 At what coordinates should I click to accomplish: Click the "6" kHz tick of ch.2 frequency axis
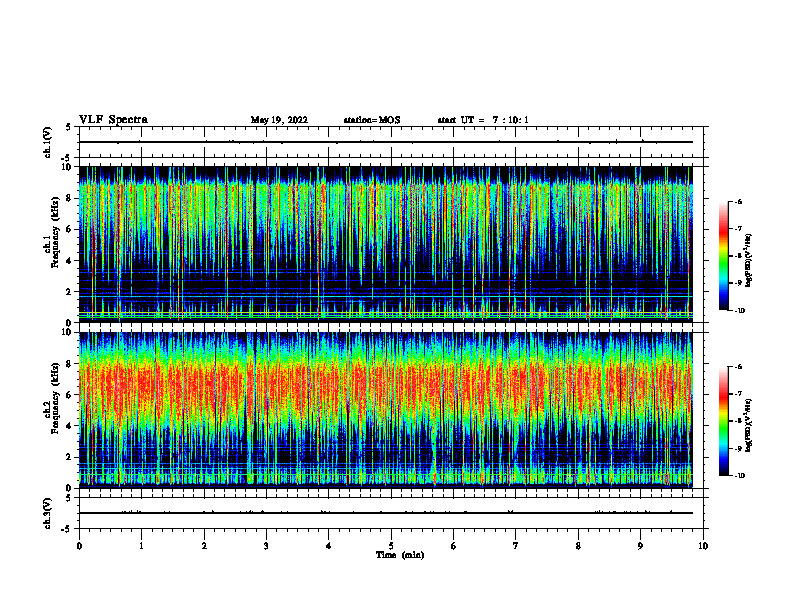click(70, 395)
